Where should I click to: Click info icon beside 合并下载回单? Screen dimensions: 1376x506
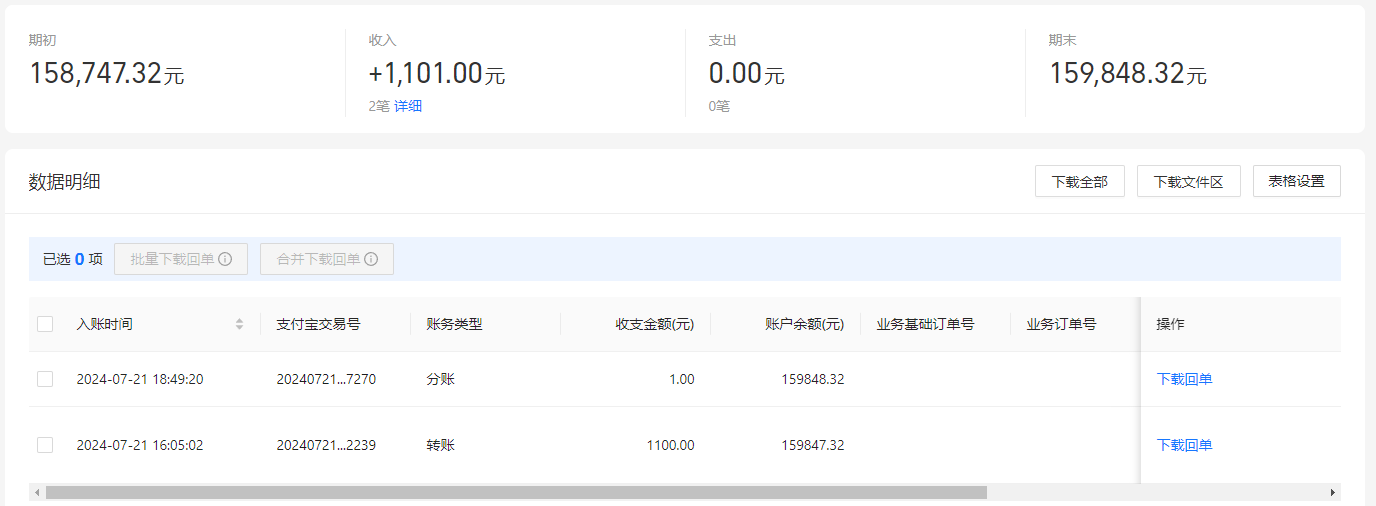click(x=371, y=259)
